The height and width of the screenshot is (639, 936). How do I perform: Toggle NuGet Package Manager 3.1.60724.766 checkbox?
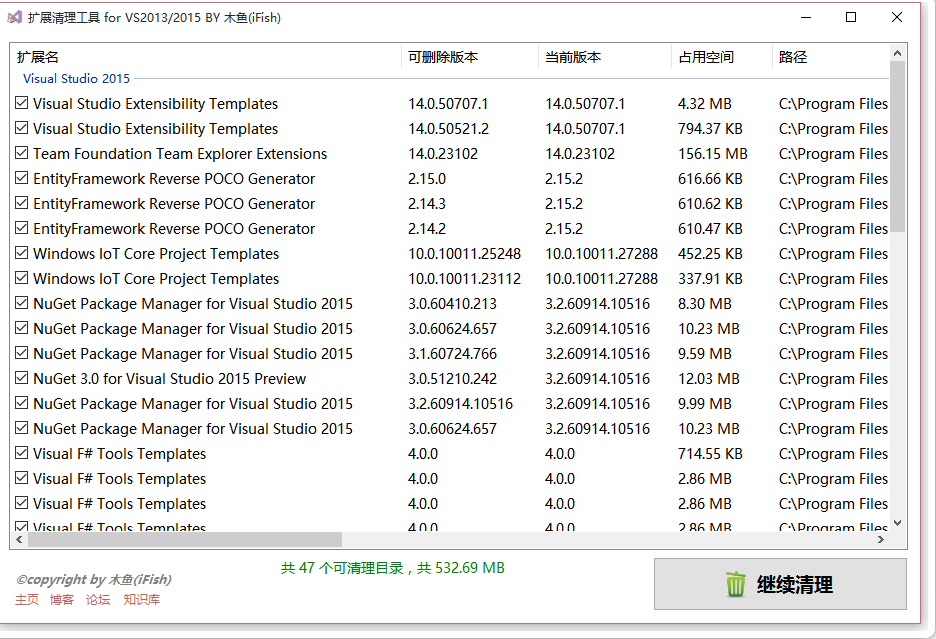pos(21,354)
